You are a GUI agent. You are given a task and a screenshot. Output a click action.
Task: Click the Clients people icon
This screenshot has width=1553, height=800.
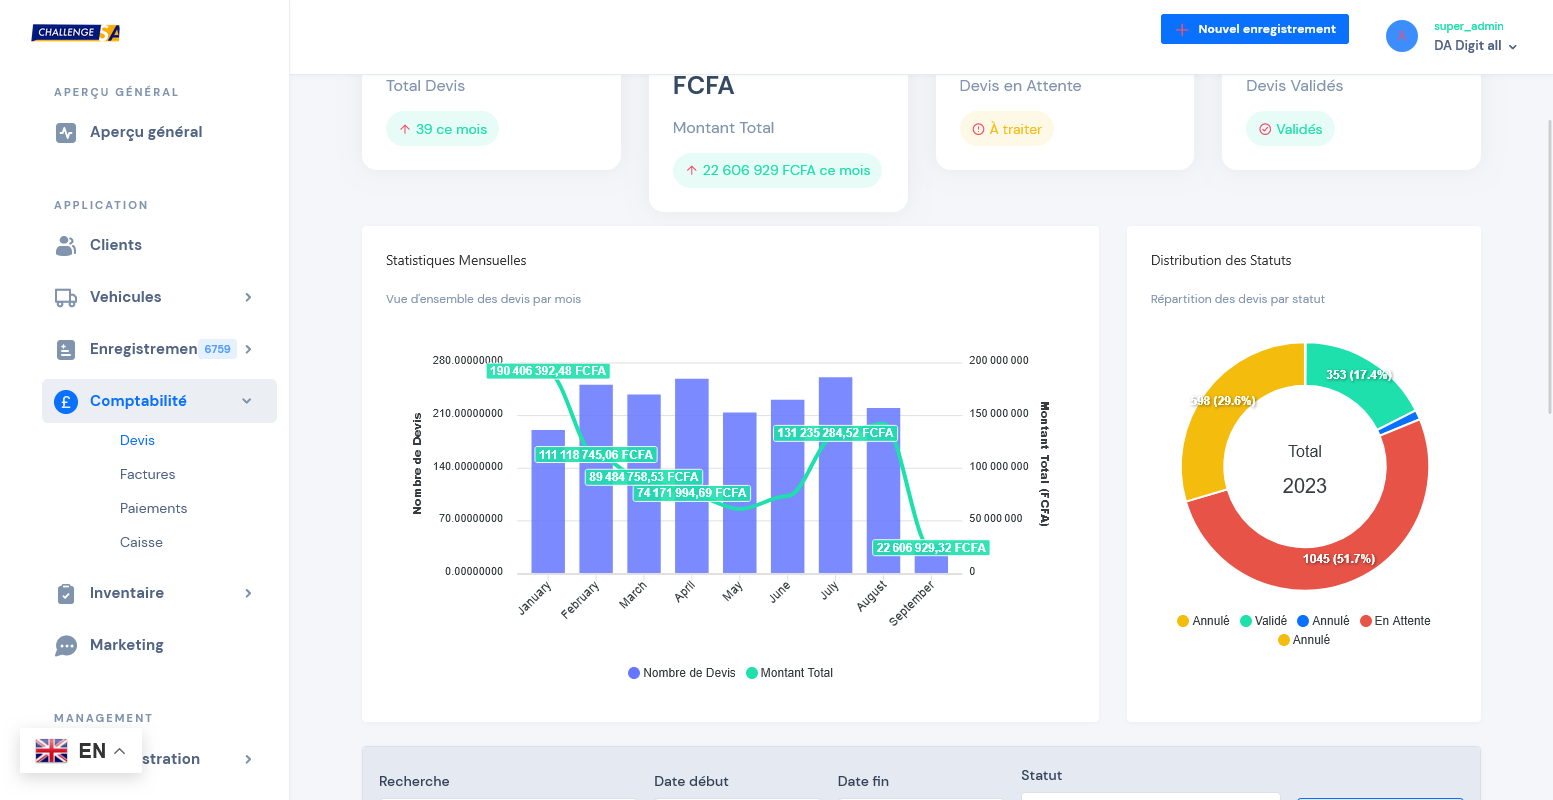click(x=66, y=245)
